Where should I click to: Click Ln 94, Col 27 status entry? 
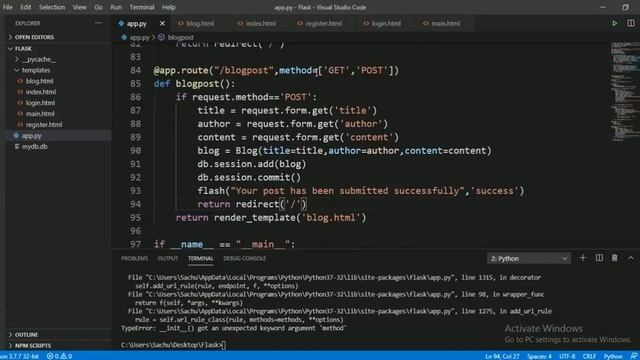coord(502,356)
